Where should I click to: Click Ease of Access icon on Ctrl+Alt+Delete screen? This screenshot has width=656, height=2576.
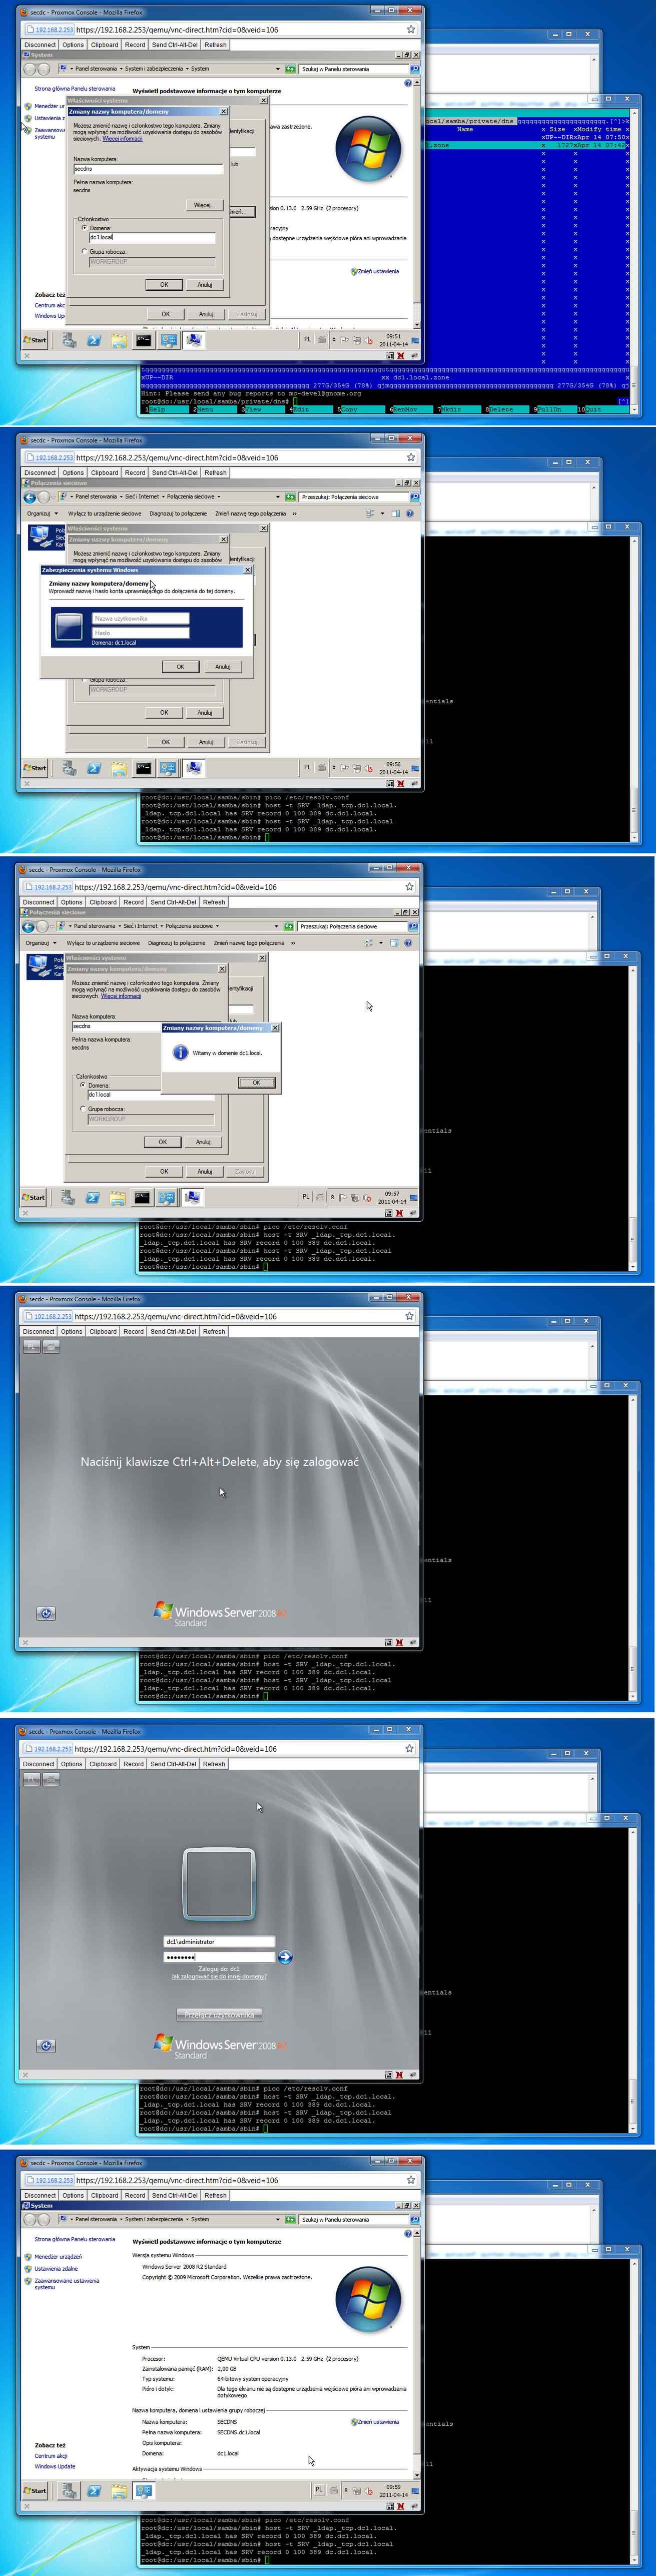45,1613
